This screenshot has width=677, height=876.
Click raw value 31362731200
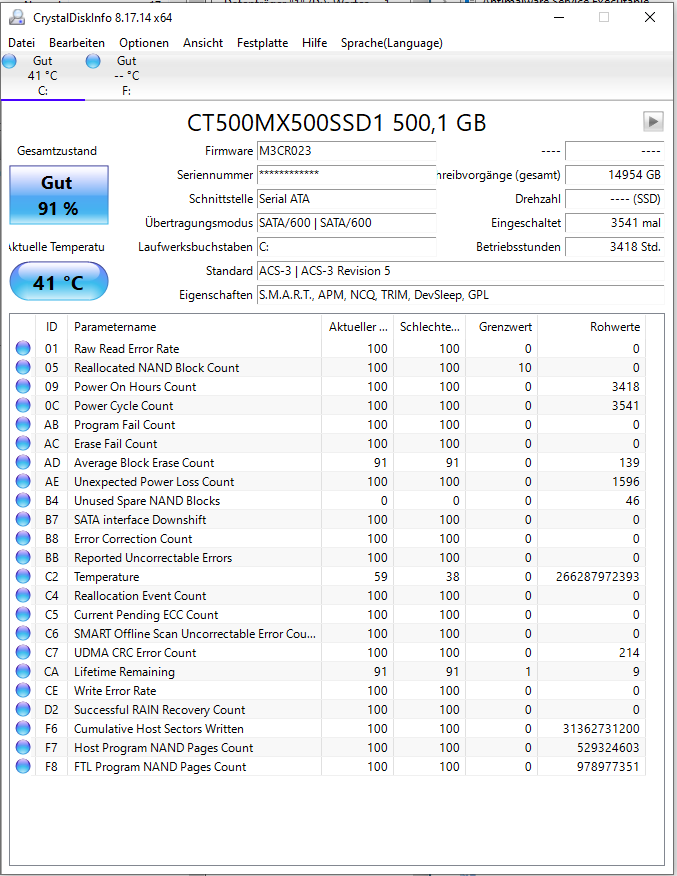click(601, 729)
